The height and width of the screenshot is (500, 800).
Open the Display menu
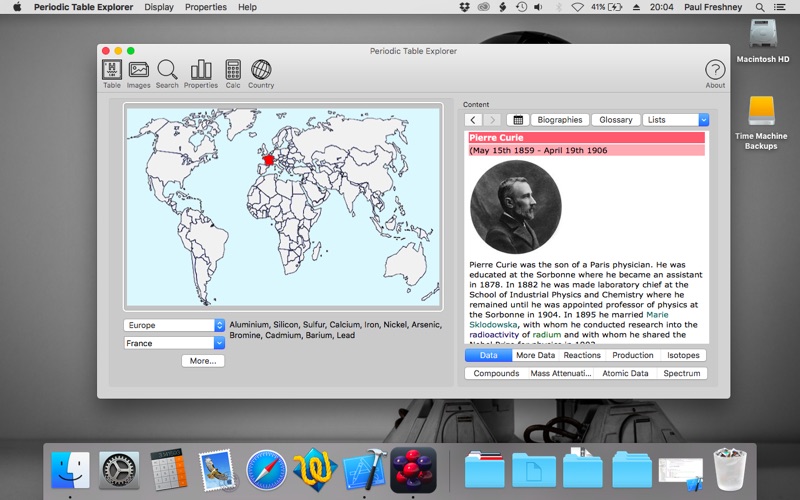(x=159, y=7)
